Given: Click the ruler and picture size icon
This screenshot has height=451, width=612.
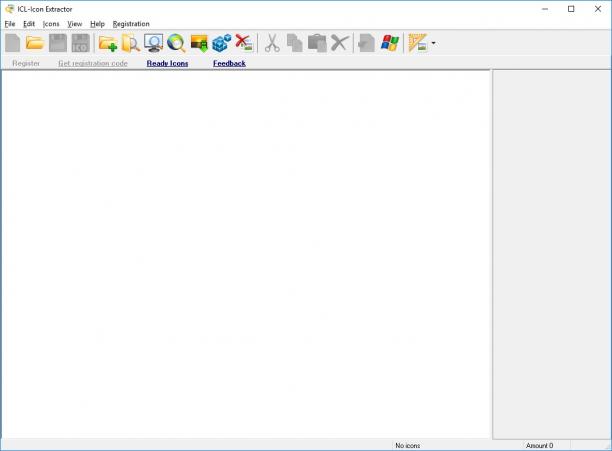Looking at the screenshot, I should [x=418, y=43].
